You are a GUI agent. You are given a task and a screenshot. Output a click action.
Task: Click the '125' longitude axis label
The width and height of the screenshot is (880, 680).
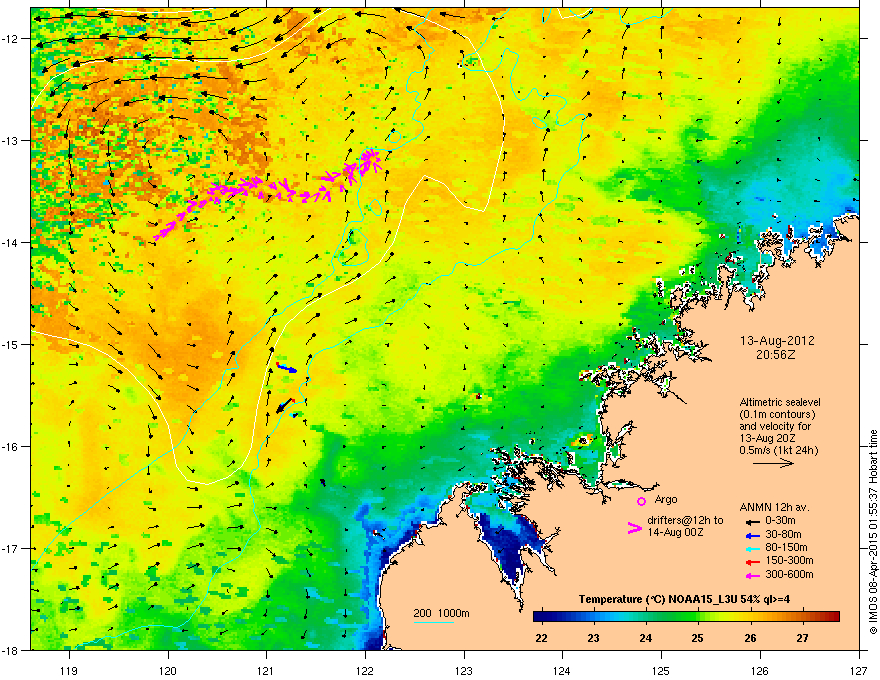point(661,670)
